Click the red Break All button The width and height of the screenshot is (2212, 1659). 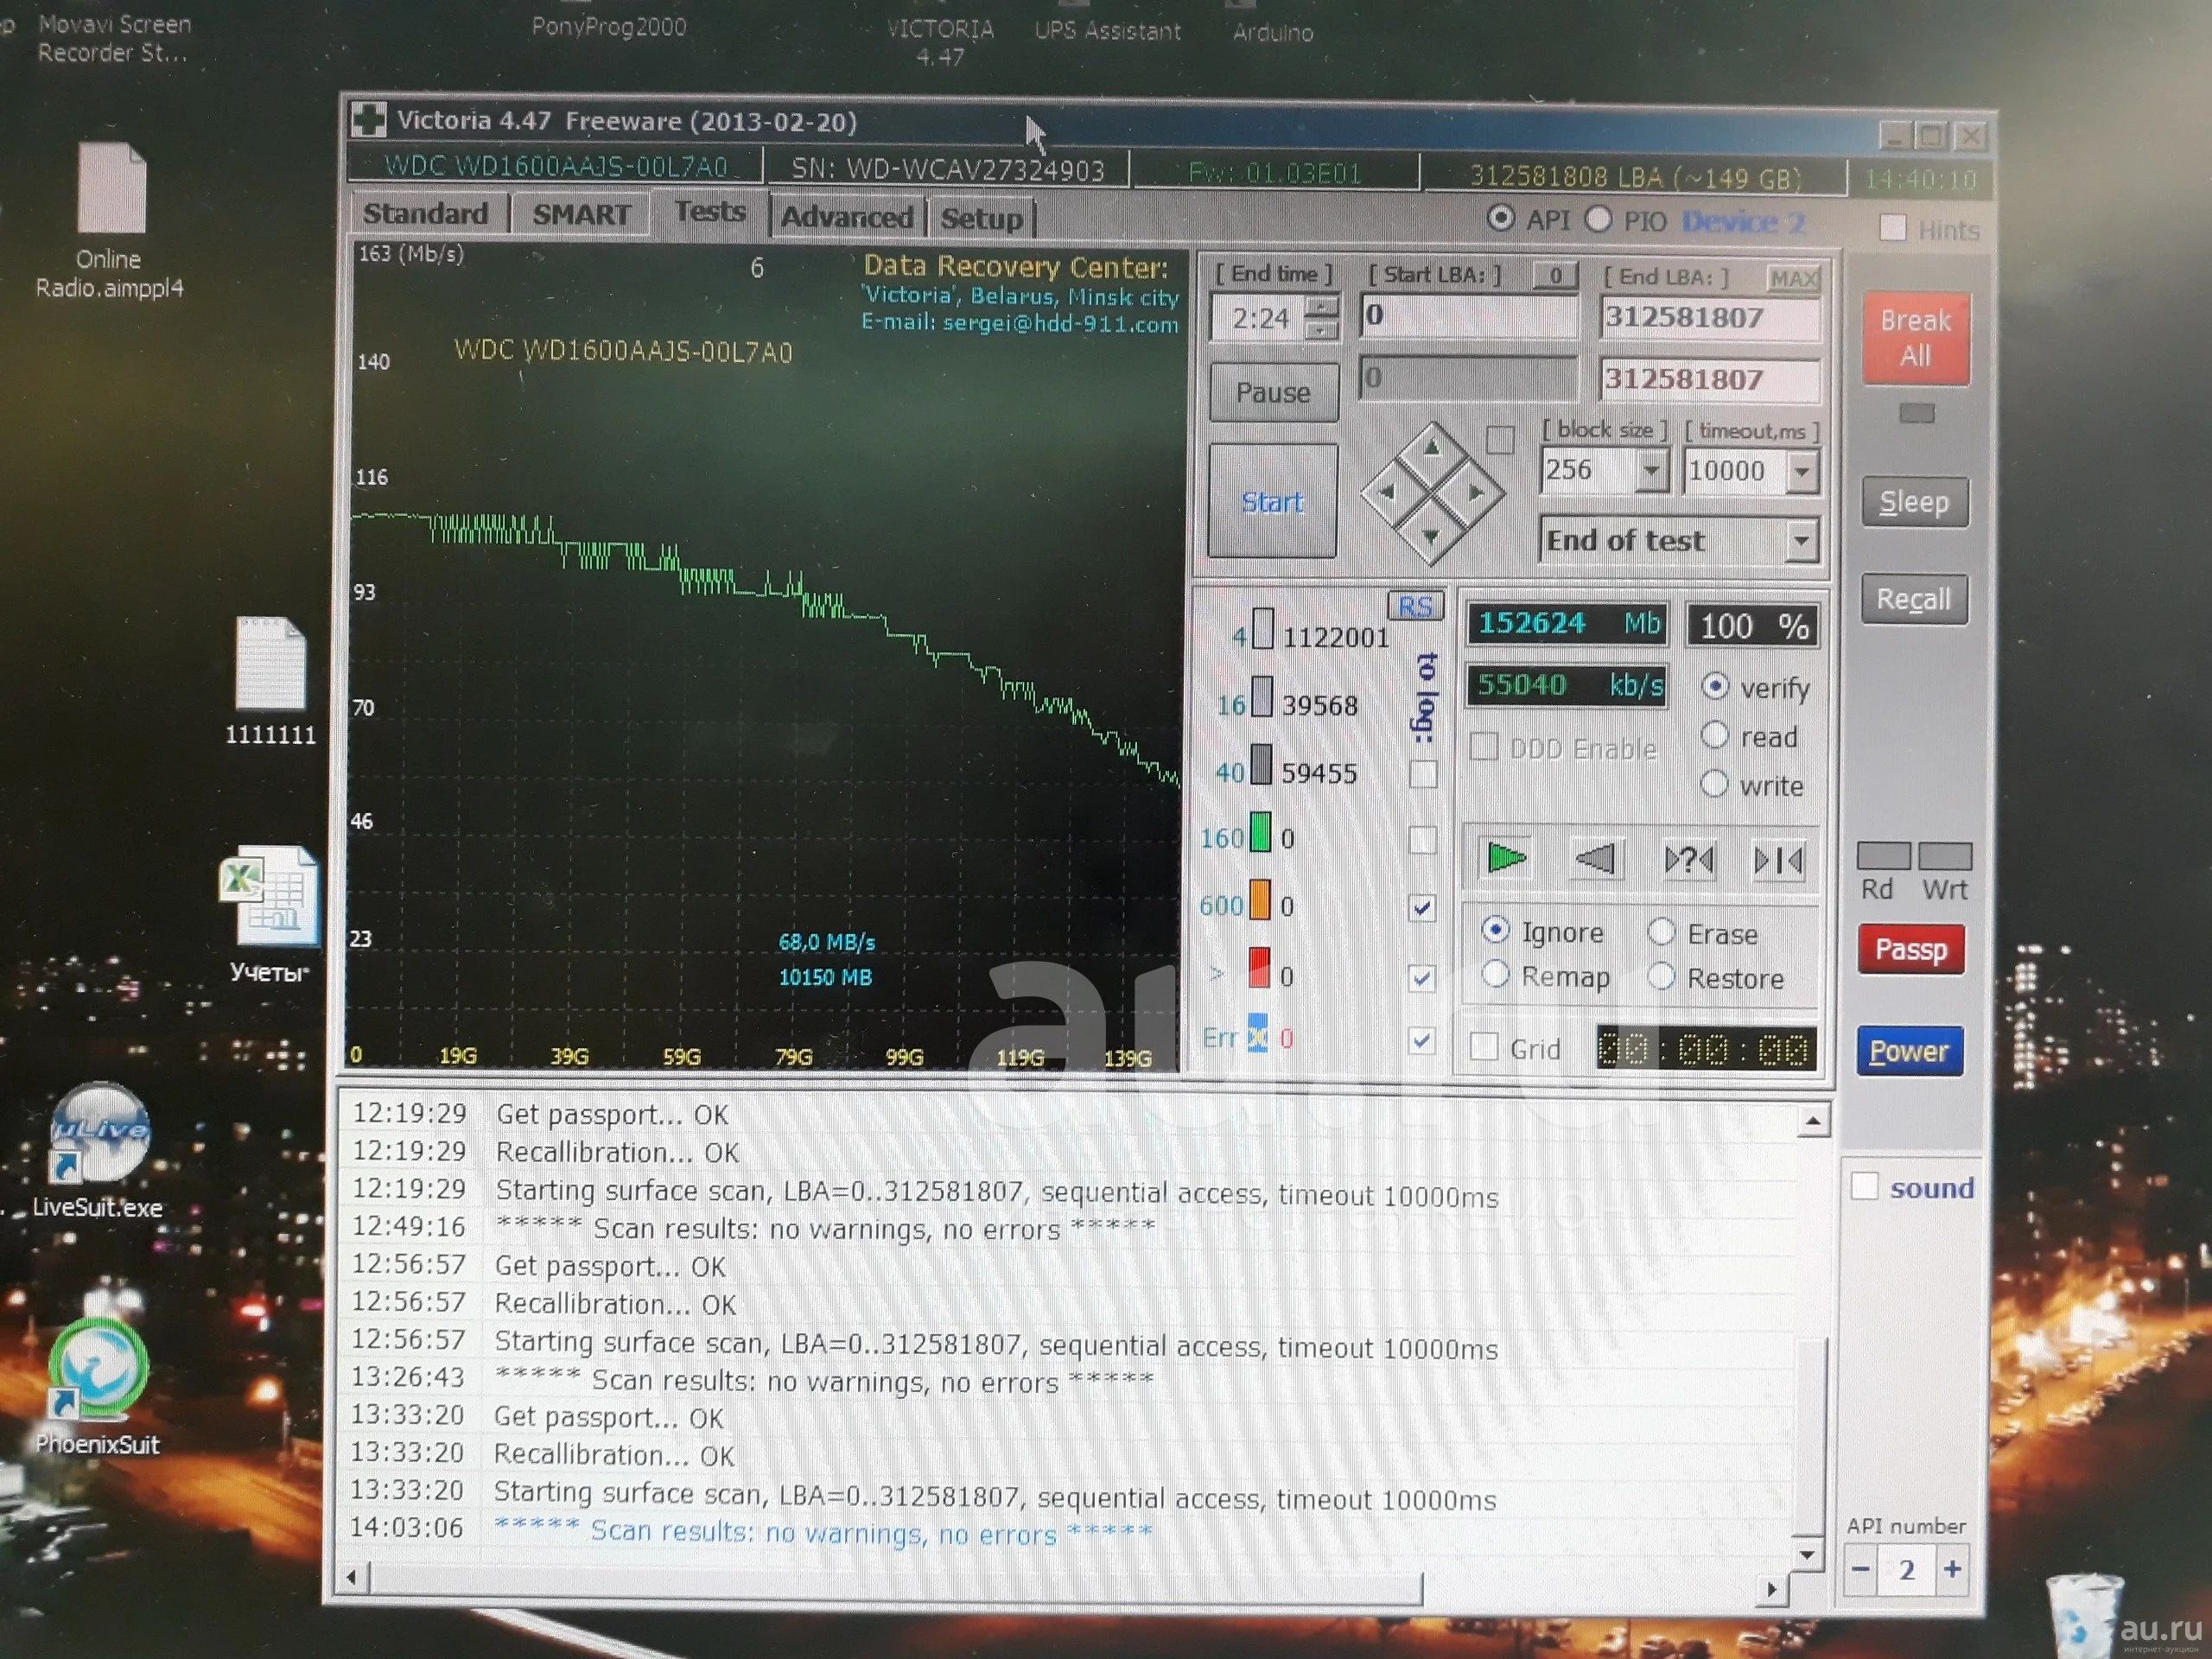click(x=1915, y=338)
